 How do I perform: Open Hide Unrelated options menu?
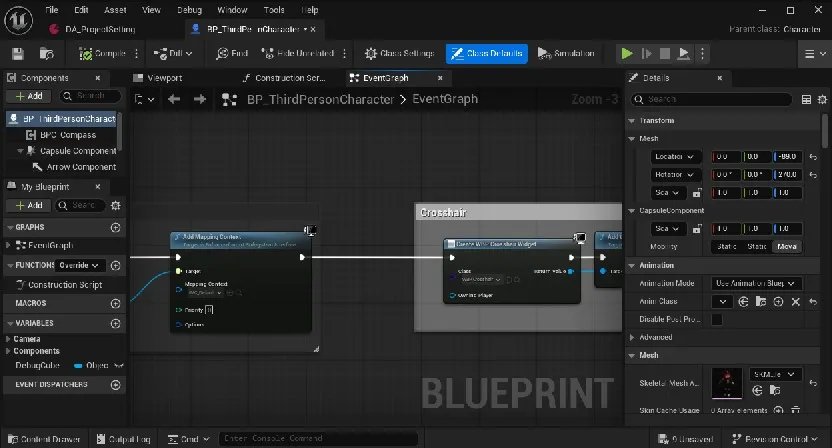pyautogui.click(x=344, y=54)
